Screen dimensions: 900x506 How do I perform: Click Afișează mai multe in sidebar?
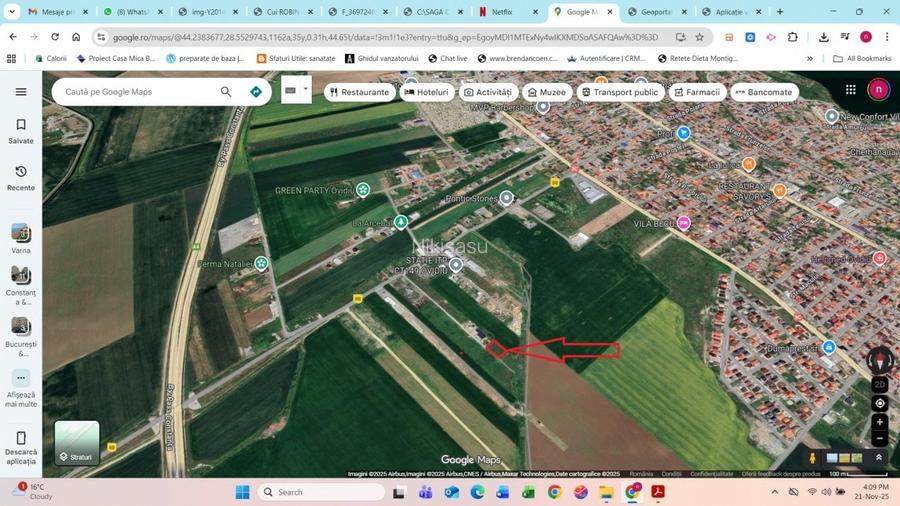21,387
